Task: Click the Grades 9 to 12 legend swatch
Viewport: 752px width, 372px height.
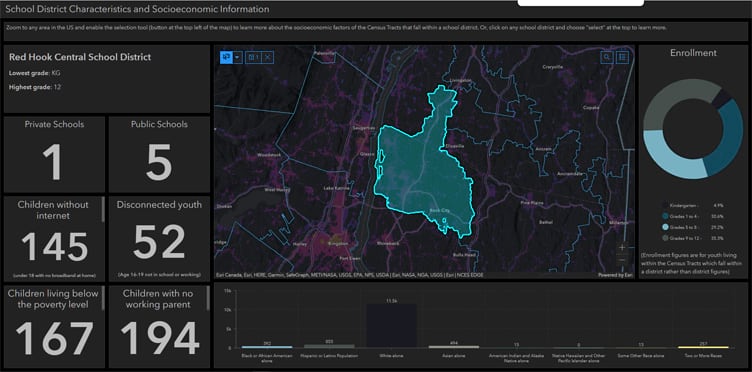Action: (x=665, y=238)
